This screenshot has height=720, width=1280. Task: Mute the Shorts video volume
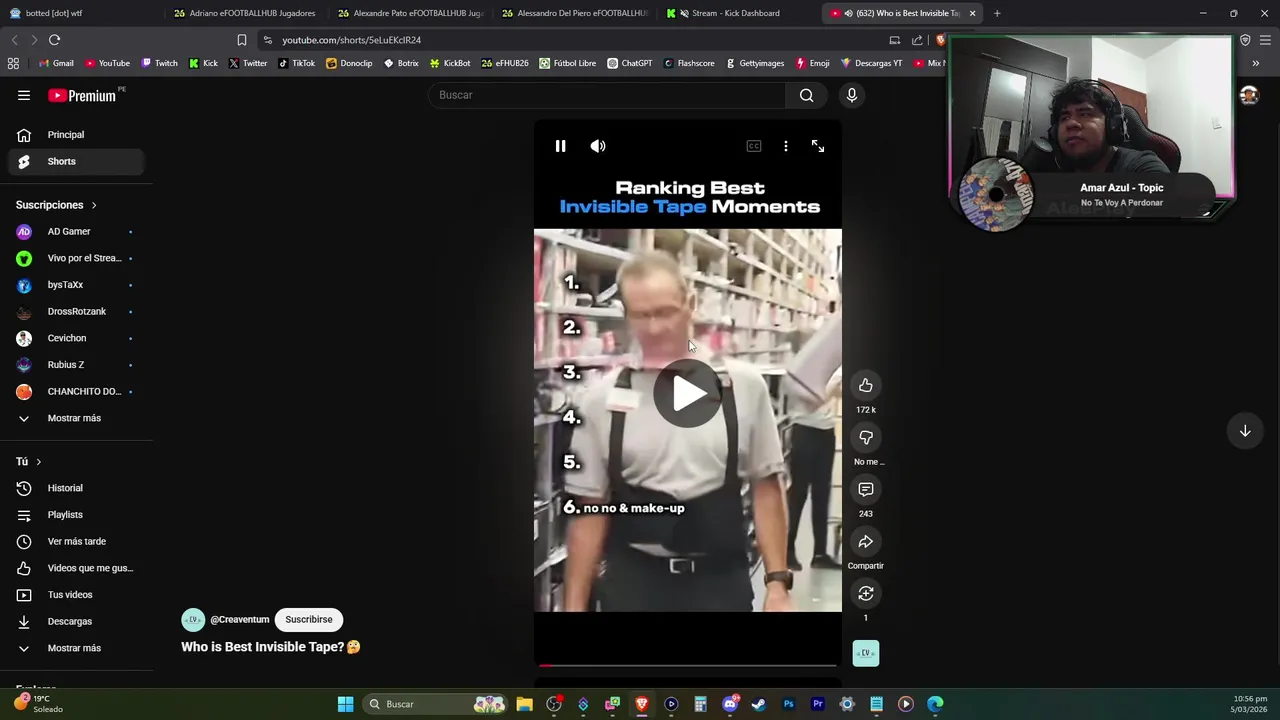598,146
